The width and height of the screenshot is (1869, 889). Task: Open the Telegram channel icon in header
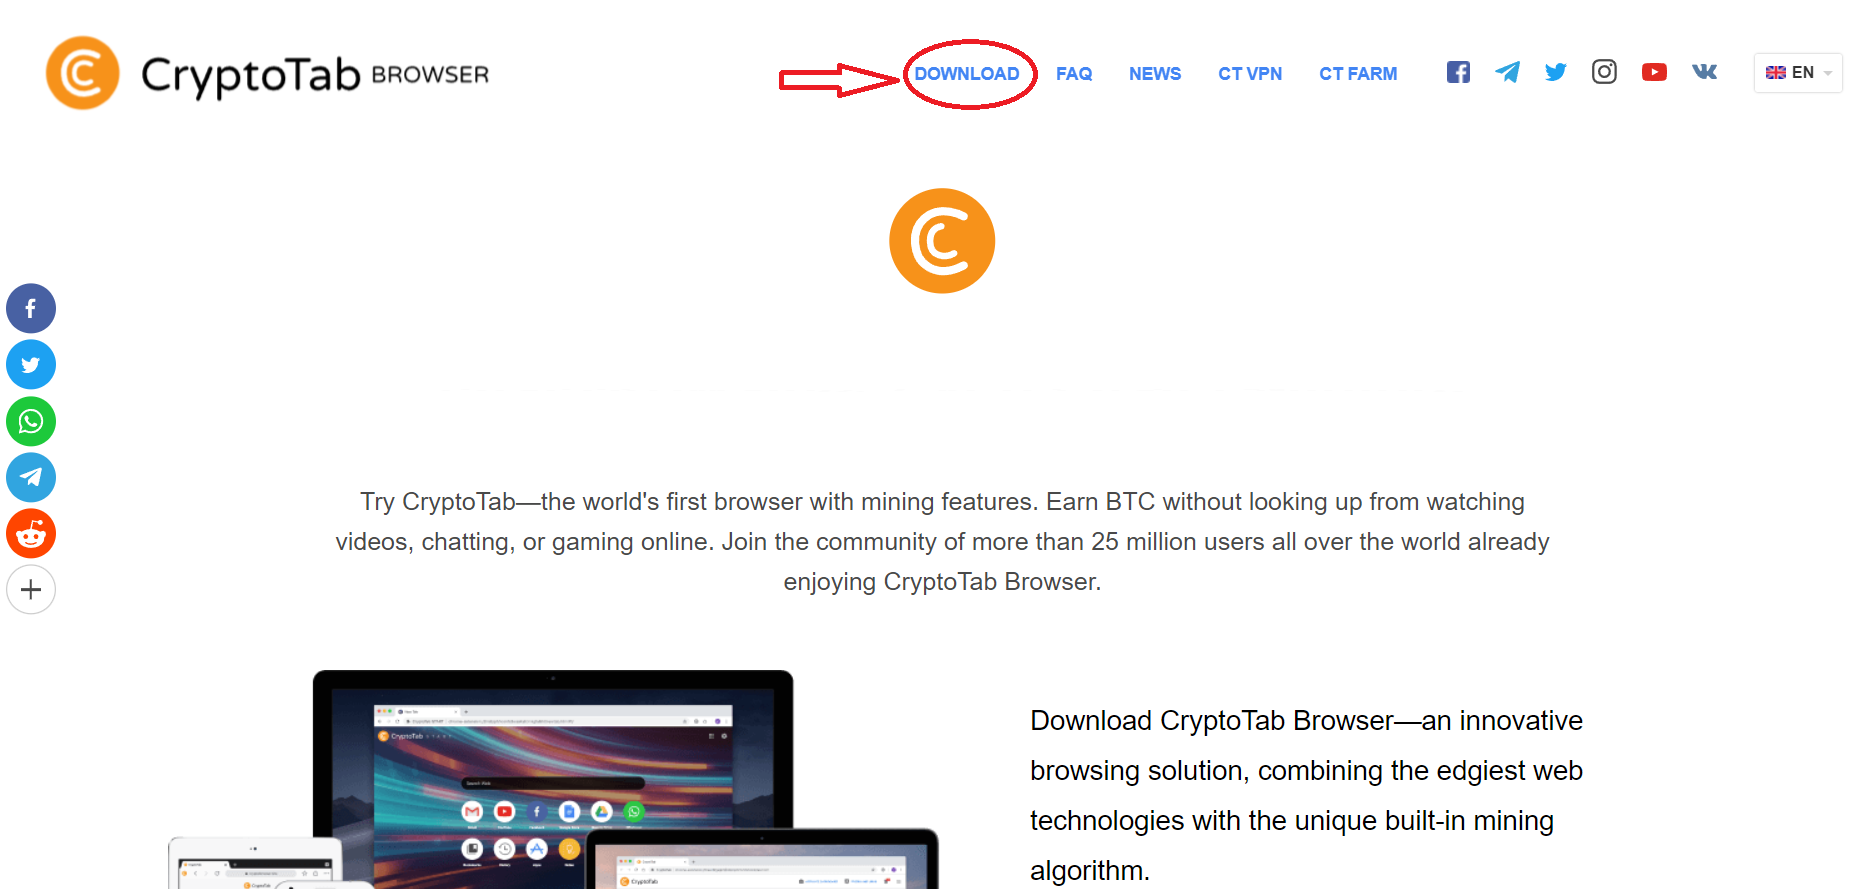coord(1507,72)
